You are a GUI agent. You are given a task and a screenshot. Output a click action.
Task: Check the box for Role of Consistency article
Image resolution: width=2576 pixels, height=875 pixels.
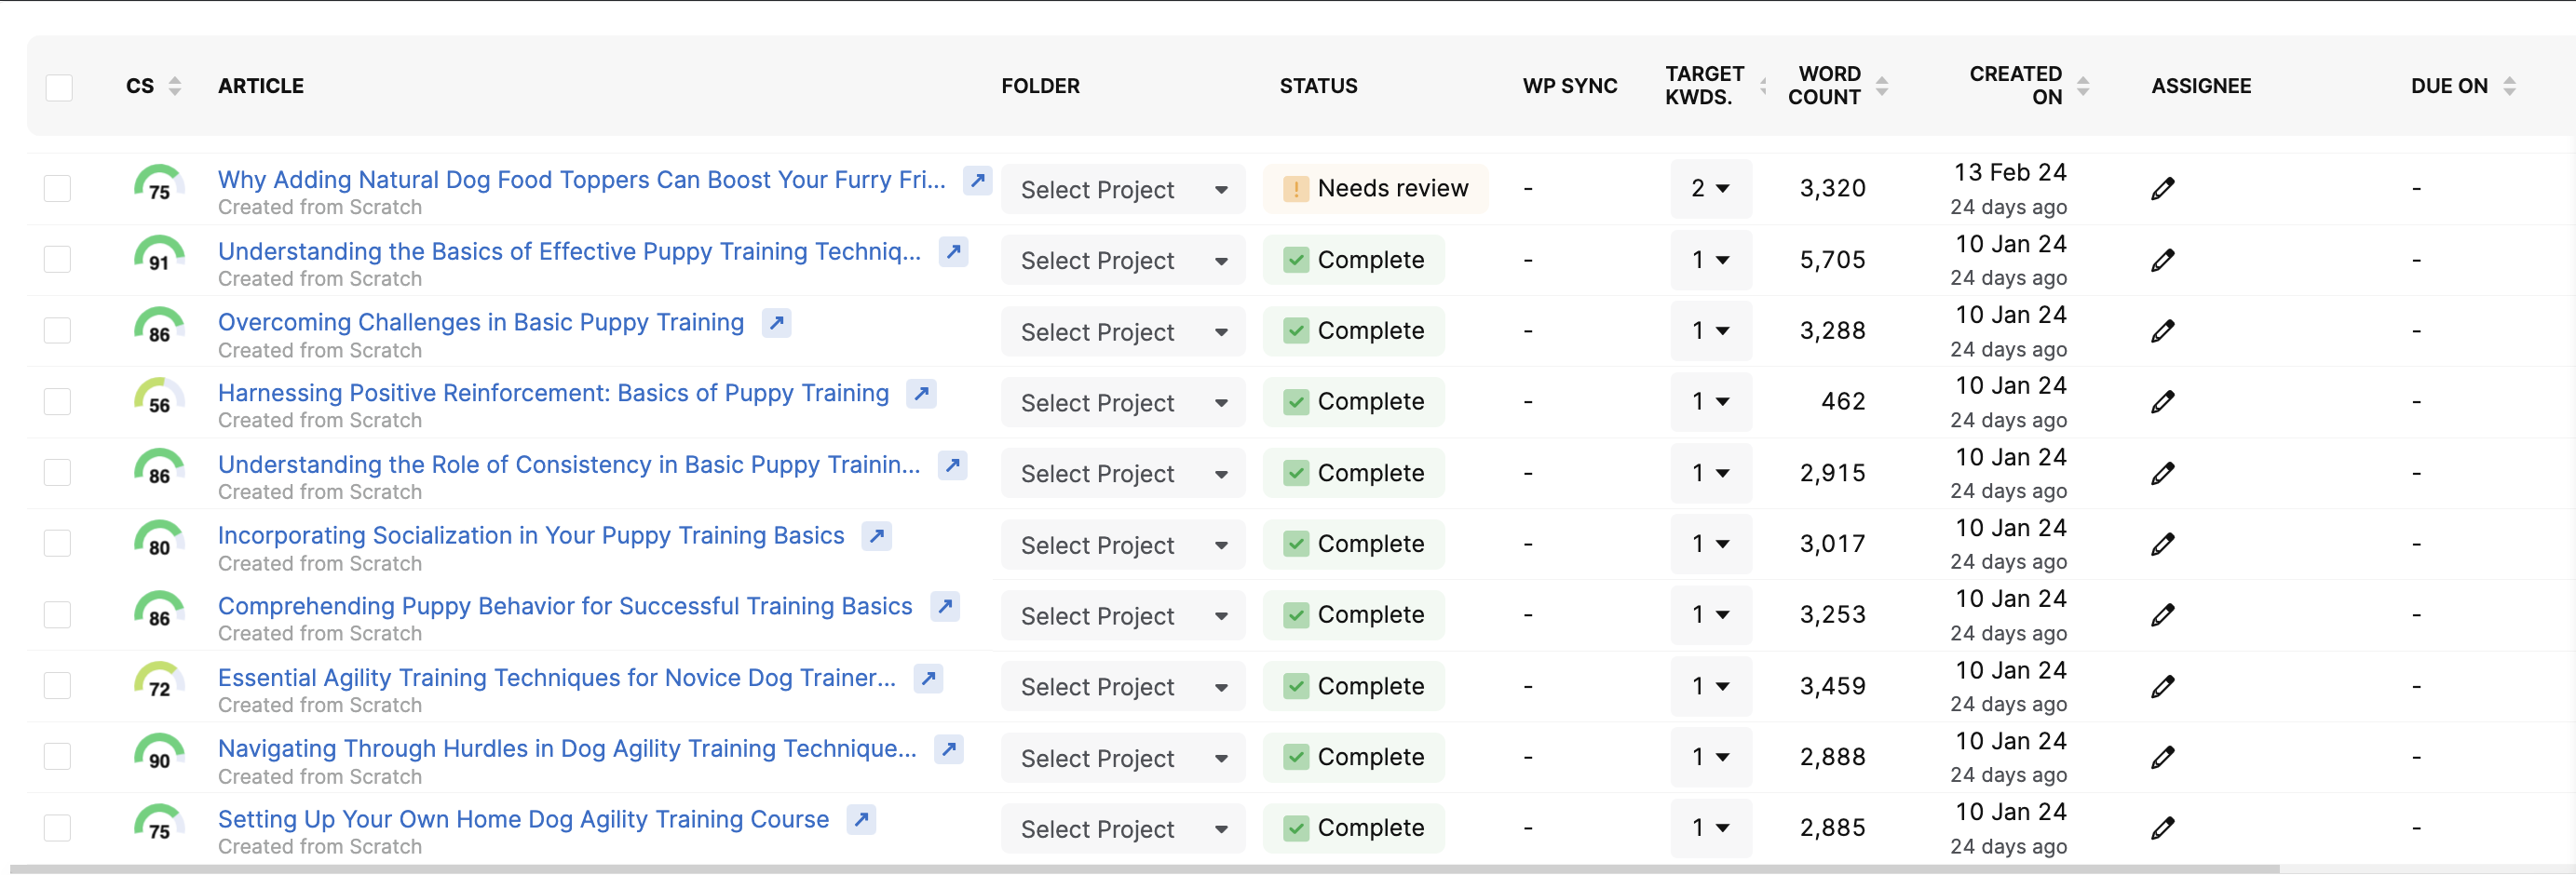tap(57, 472)
